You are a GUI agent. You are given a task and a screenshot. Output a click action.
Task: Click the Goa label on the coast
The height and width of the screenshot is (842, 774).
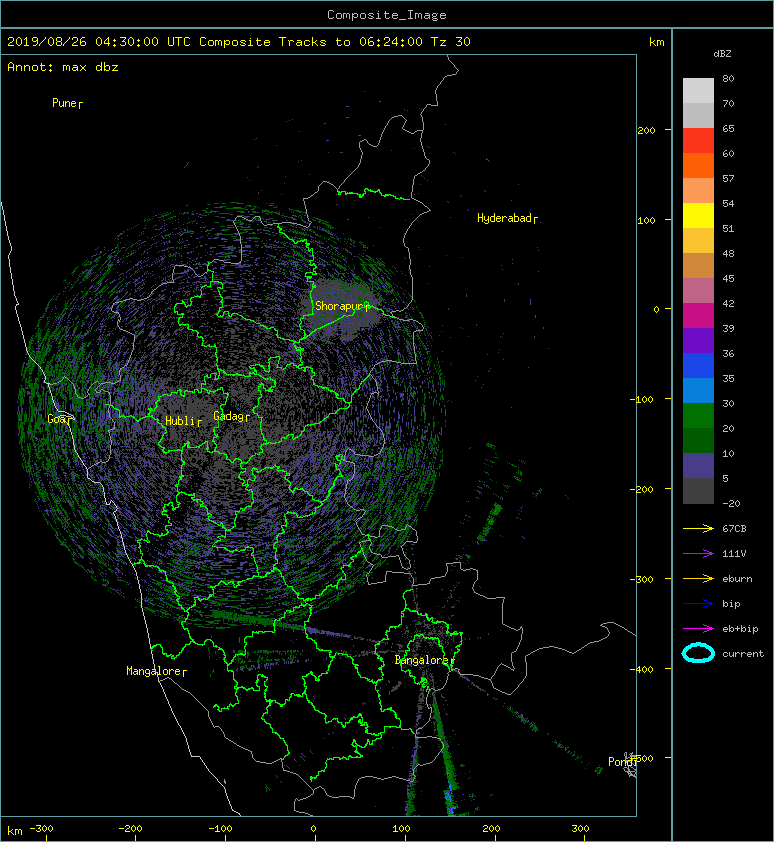[x=57, y=419]
